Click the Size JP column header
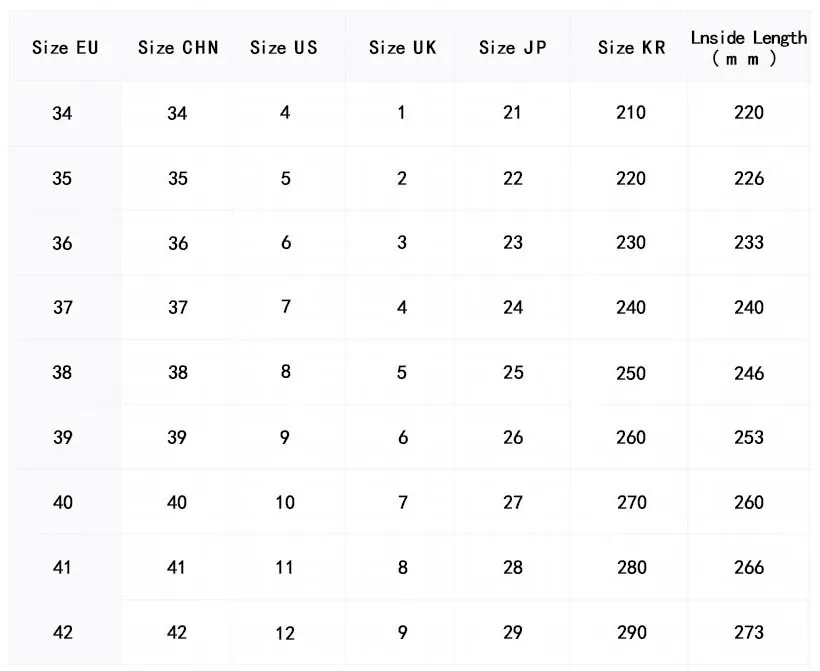 click(513, 48)
